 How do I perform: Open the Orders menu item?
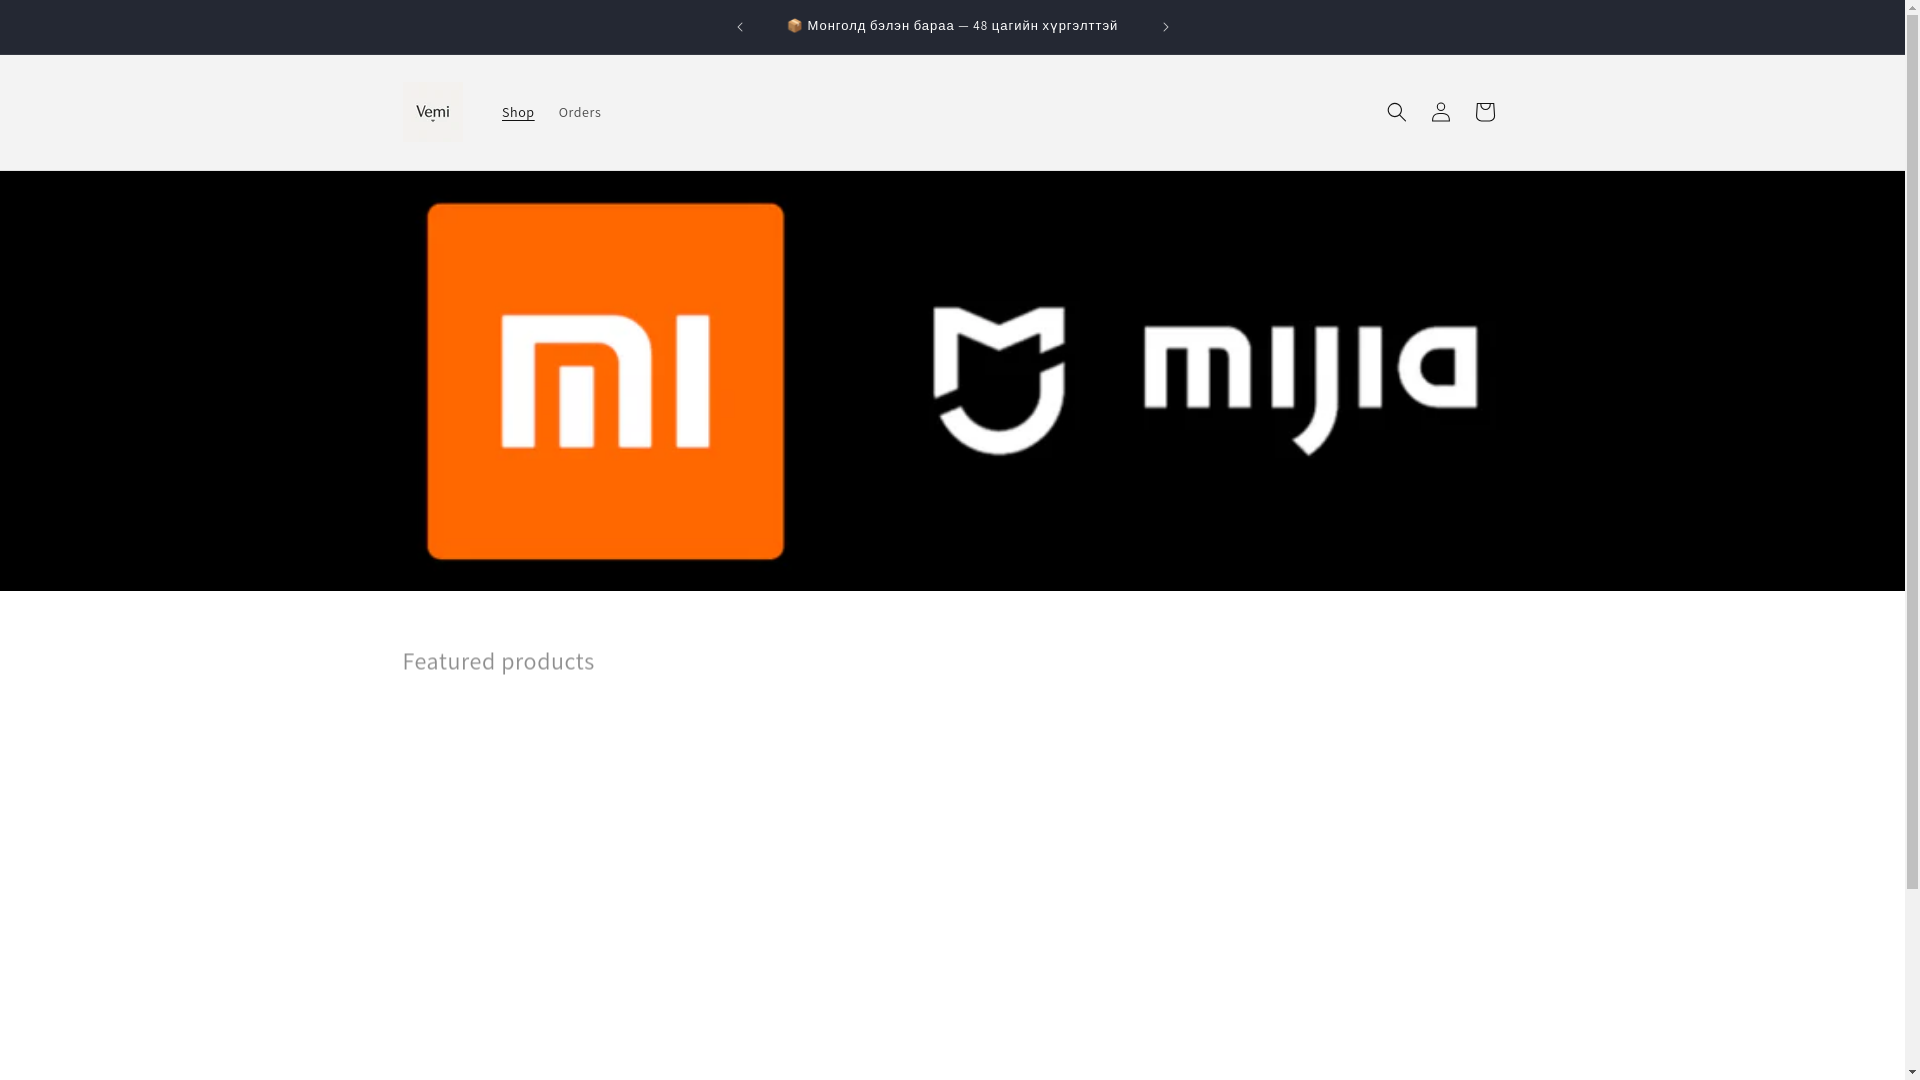click(580, 113)
